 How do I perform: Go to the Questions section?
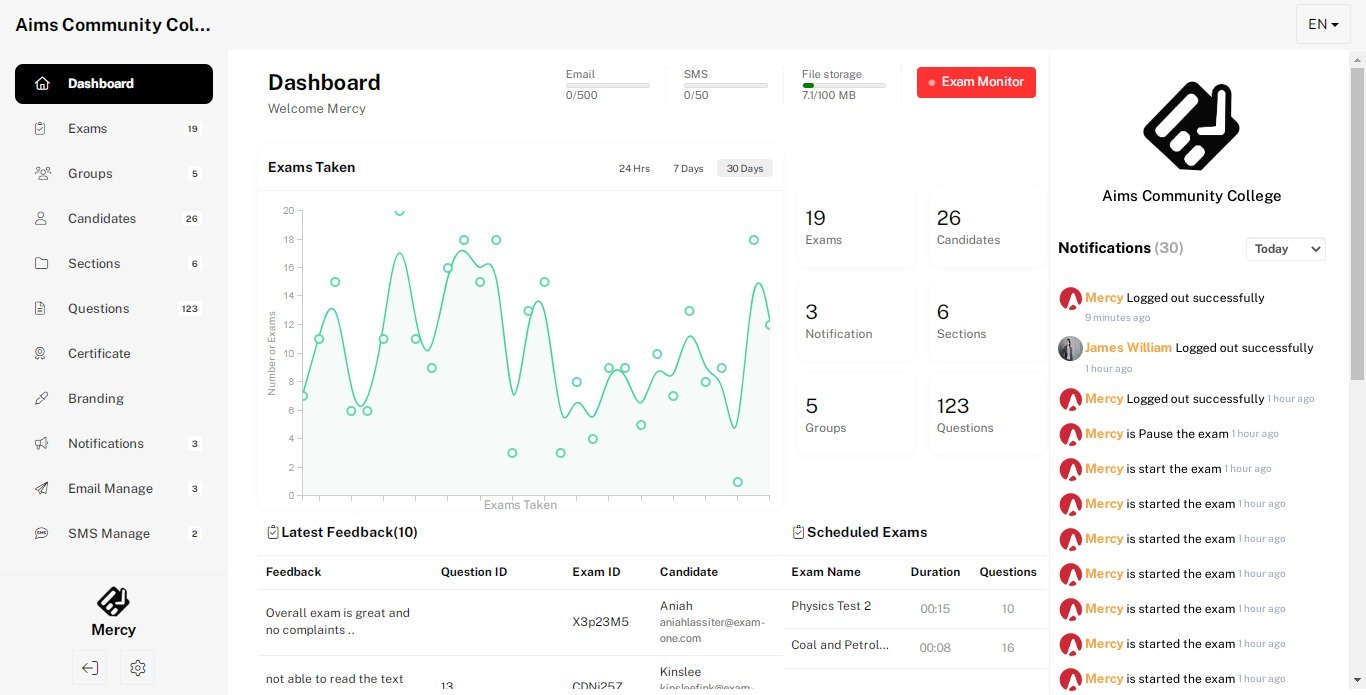[99, 309]
